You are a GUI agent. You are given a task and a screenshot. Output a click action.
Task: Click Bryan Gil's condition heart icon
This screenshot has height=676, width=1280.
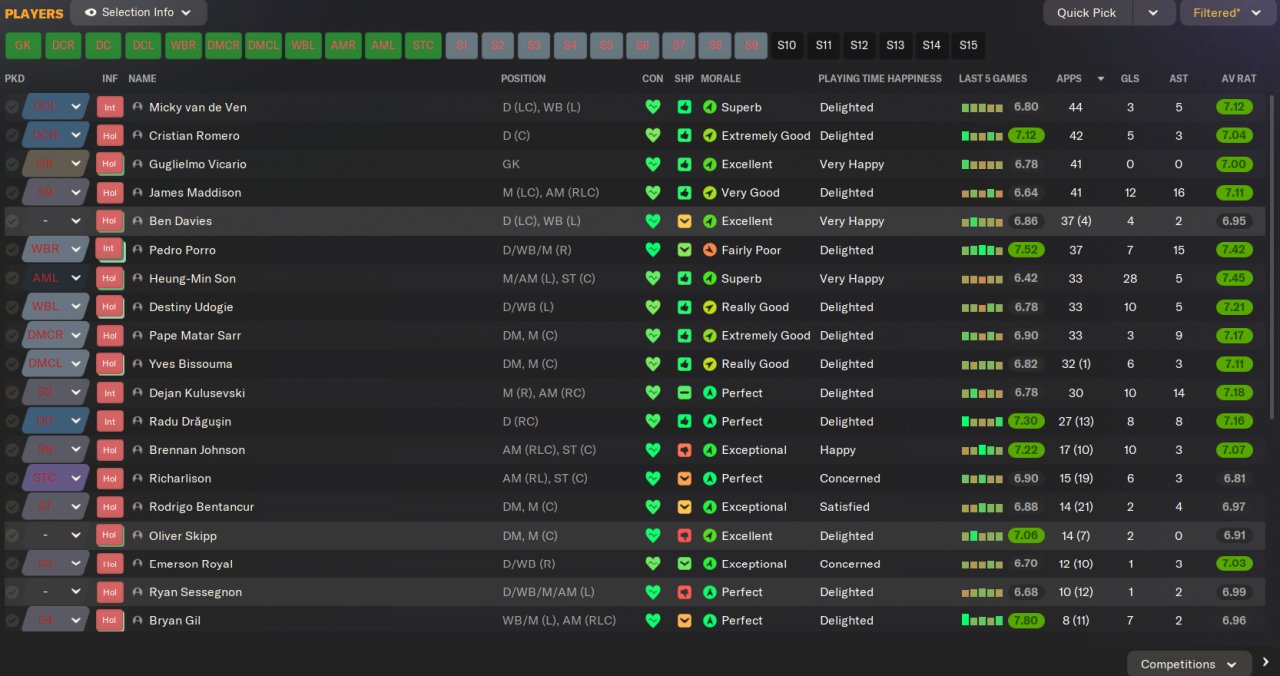653,620
